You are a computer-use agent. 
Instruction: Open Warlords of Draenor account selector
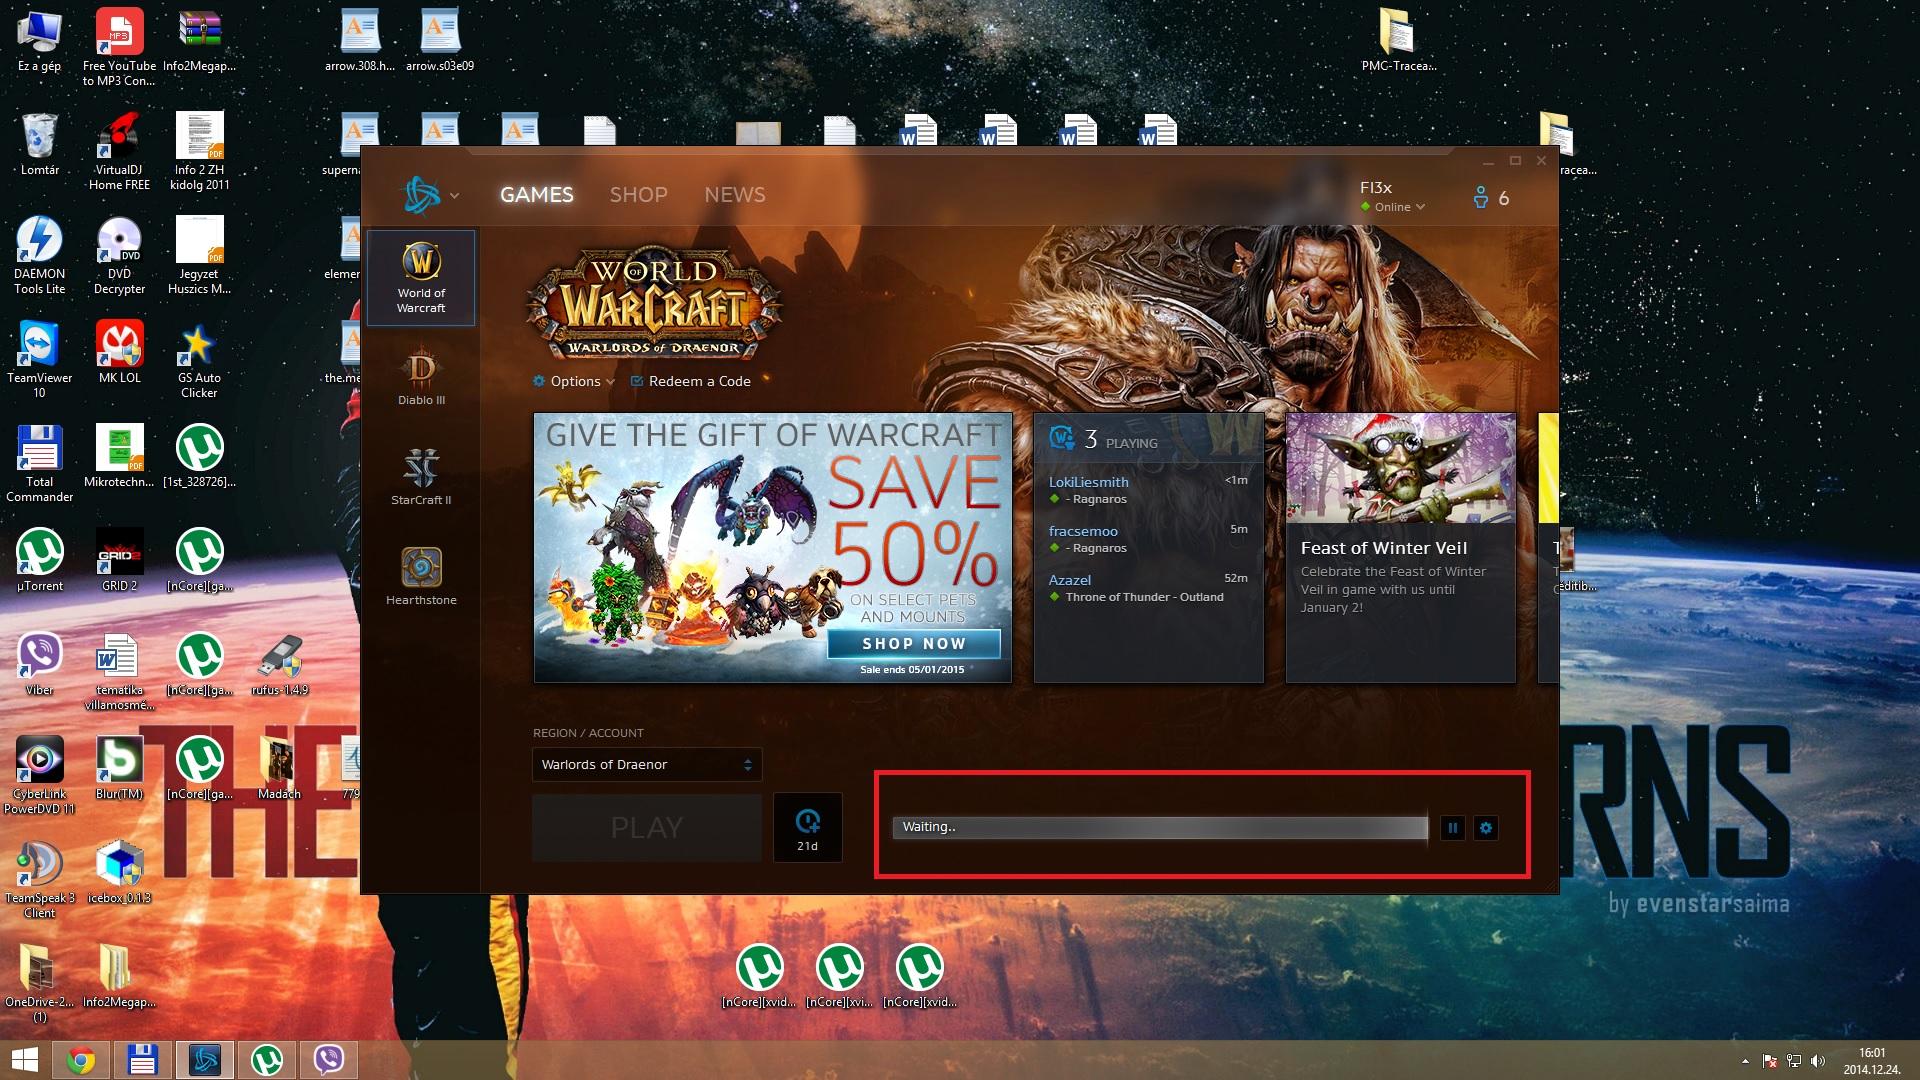coord(646,765)
